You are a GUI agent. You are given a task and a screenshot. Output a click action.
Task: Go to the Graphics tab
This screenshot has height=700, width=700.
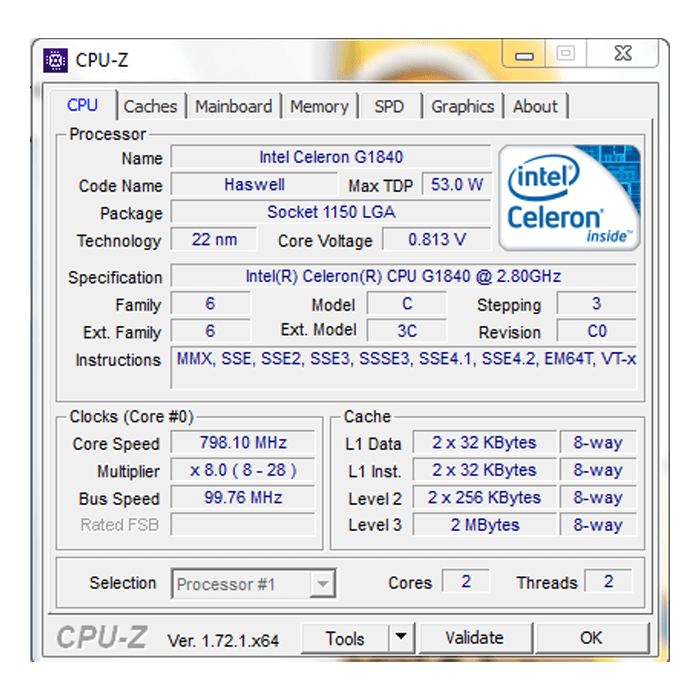click(462, 107)
